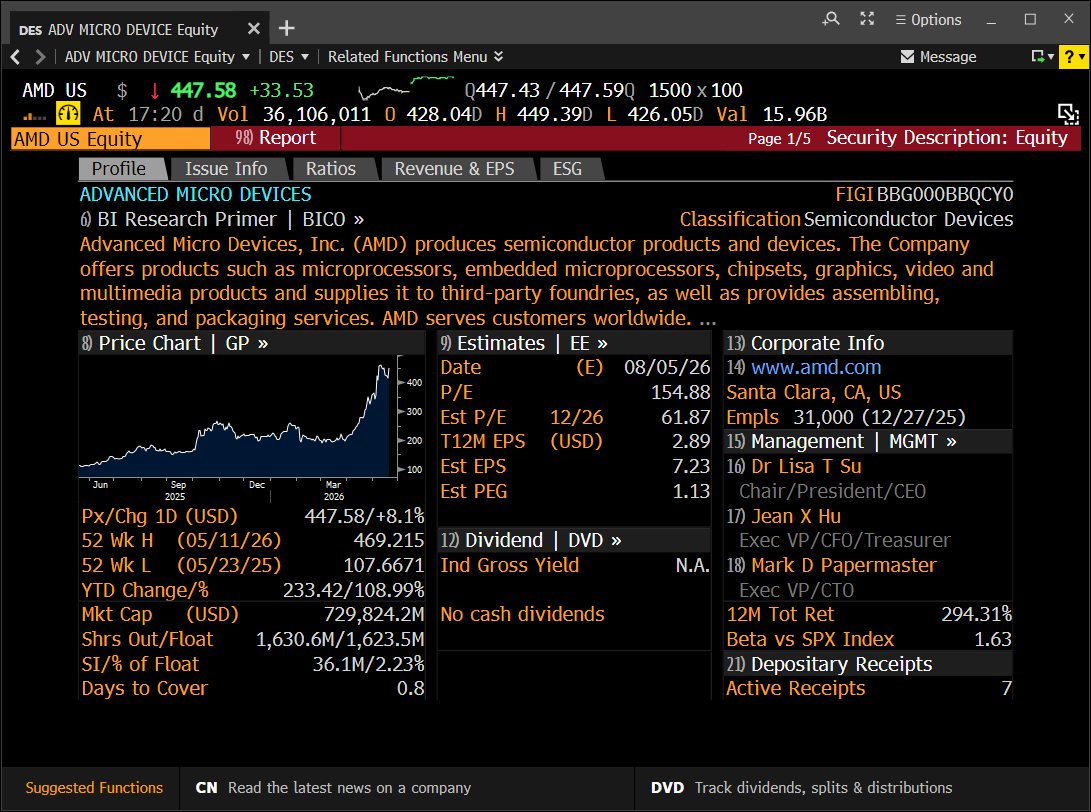This screenshot has height=812, width=1091.
Task: Click the Empls 31,000 row
Action: point(846,417)
